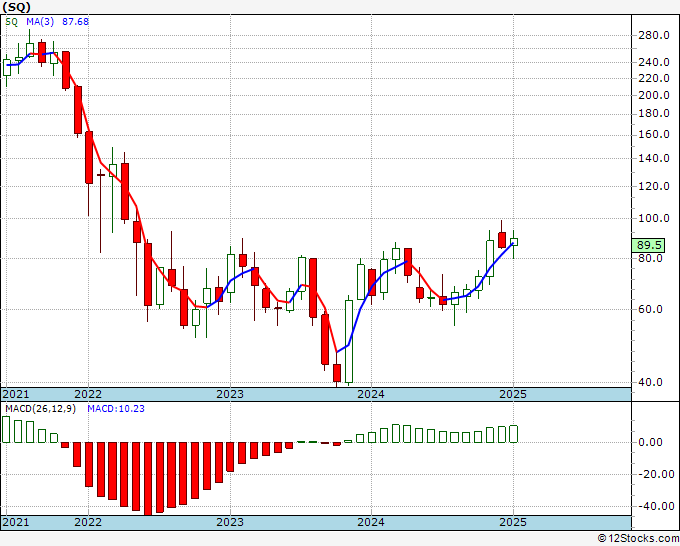
Task: Click the 120.0 price axis label
Action: 654,186
